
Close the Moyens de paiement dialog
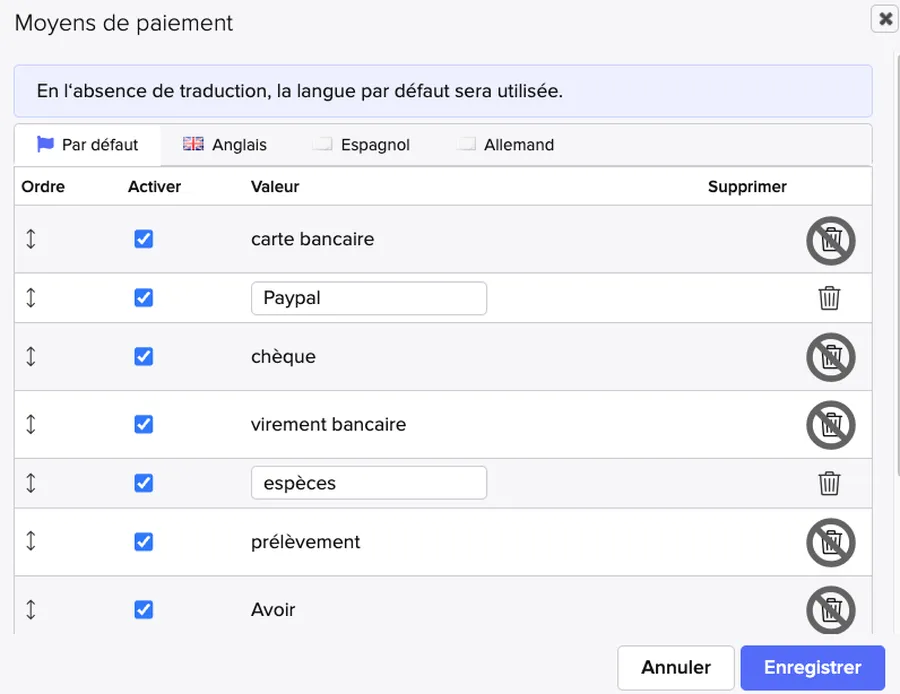point(885,19)
